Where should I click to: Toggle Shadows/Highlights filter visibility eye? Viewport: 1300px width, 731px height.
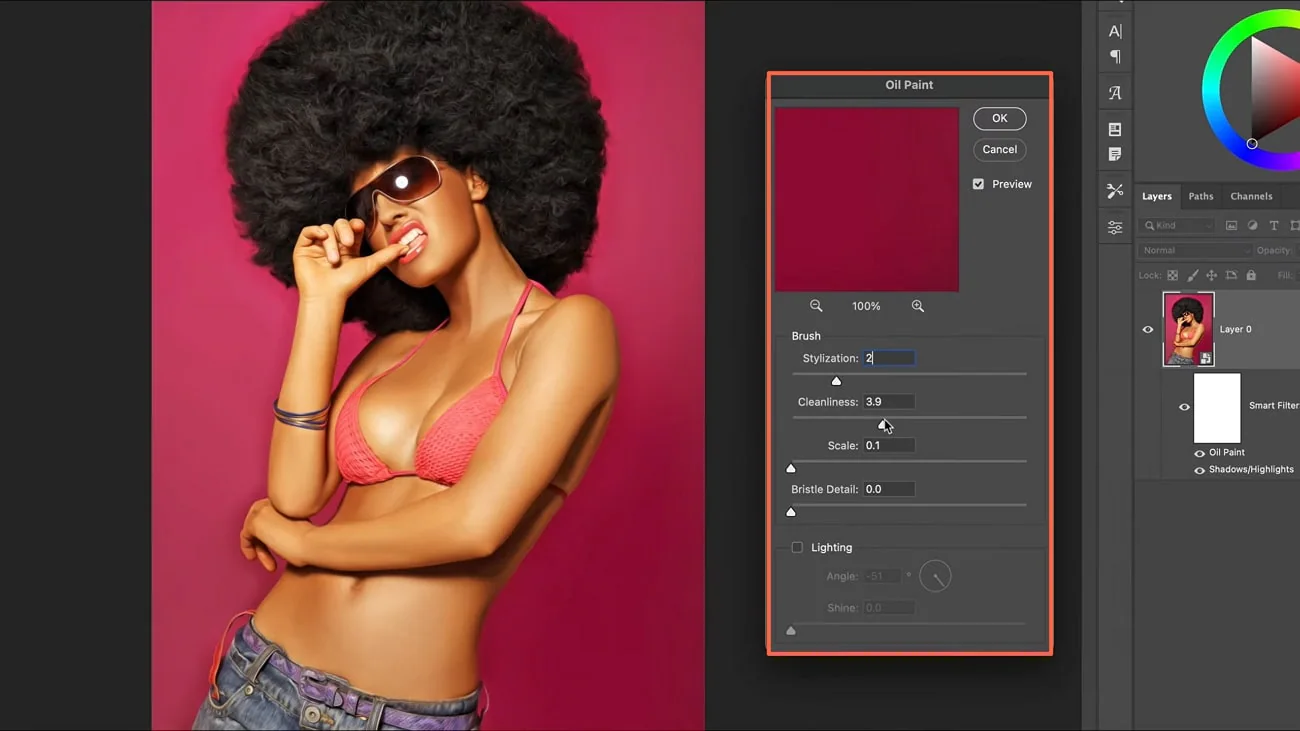[x=1199, y=470]
